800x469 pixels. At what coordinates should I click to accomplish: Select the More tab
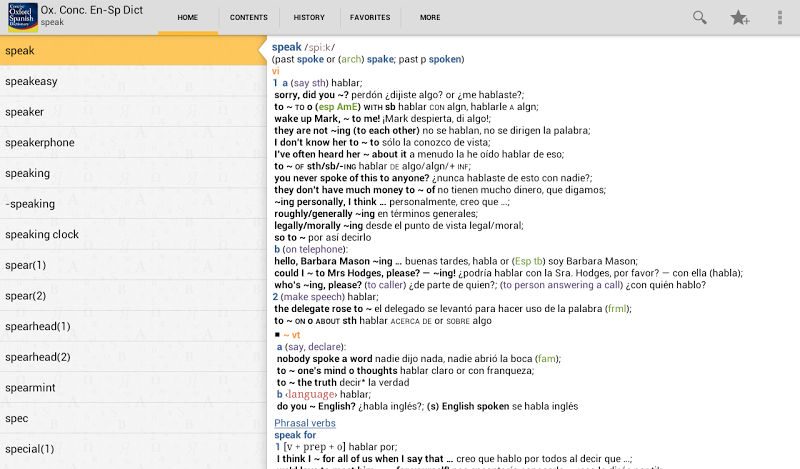coord(430,17)
